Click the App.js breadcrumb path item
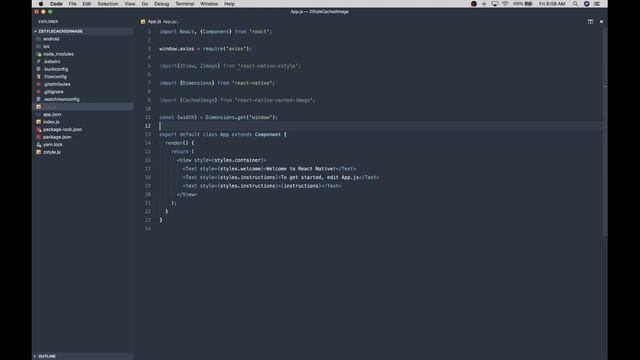This screenshot has width=640, height=360. click(x=170, y=22)
